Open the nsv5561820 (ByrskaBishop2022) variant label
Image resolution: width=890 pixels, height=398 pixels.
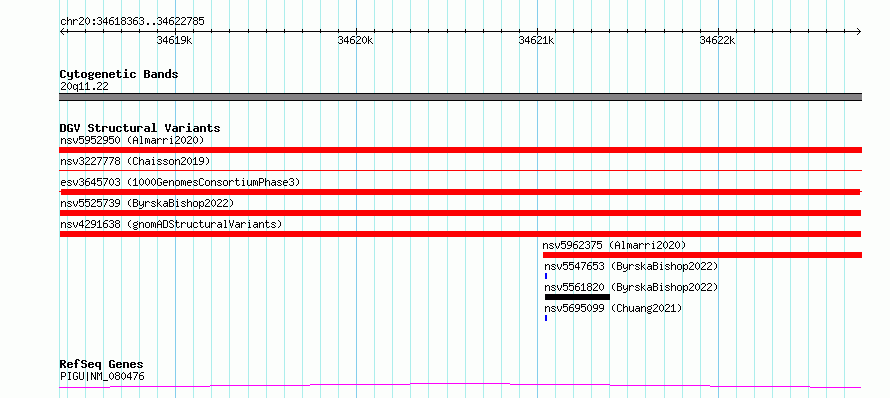click(631, 287)
